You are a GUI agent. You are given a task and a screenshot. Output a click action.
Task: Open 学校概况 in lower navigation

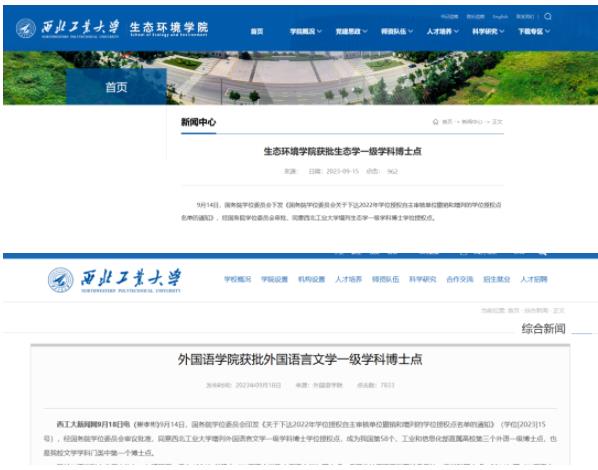(x=238, y=279)
